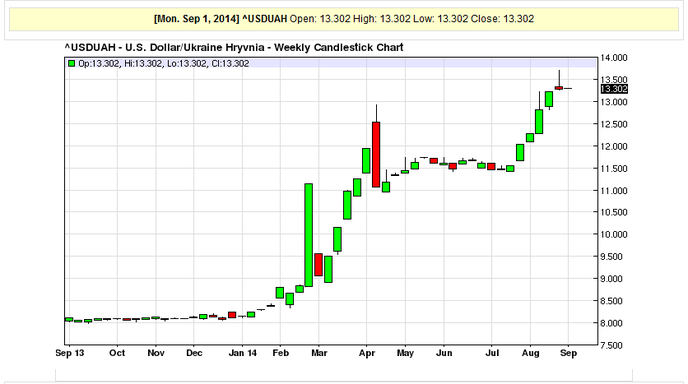This screenshot has height=384, width=688.
Task: Click the May x-axis label
Action: 405,353
